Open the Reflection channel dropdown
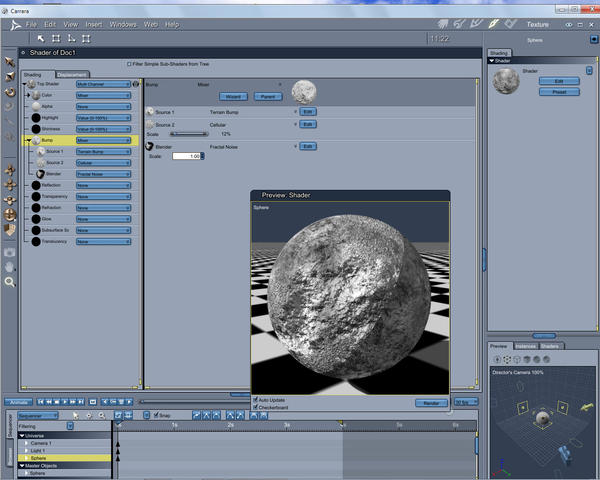600x480 pixels. pyautogui.click(x=103, y=185)
